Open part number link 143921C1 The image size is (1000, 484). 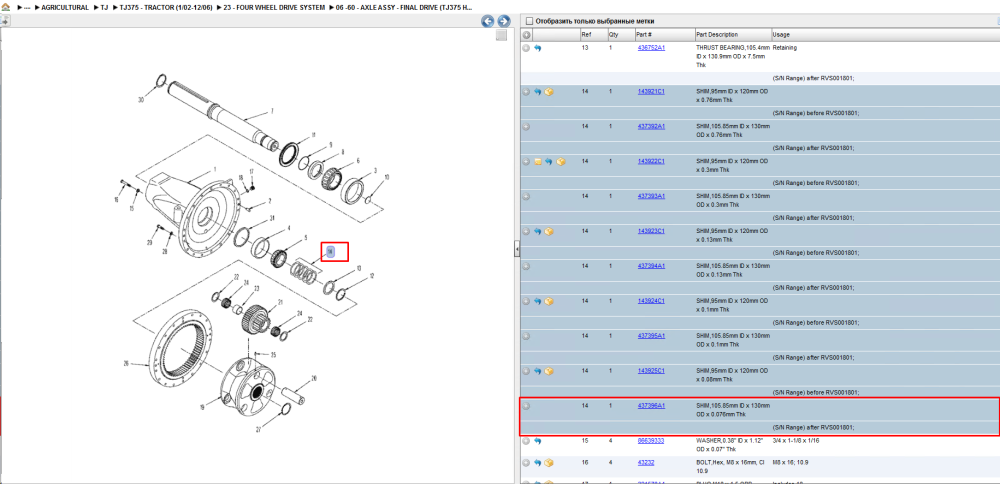tap(651, 92)
